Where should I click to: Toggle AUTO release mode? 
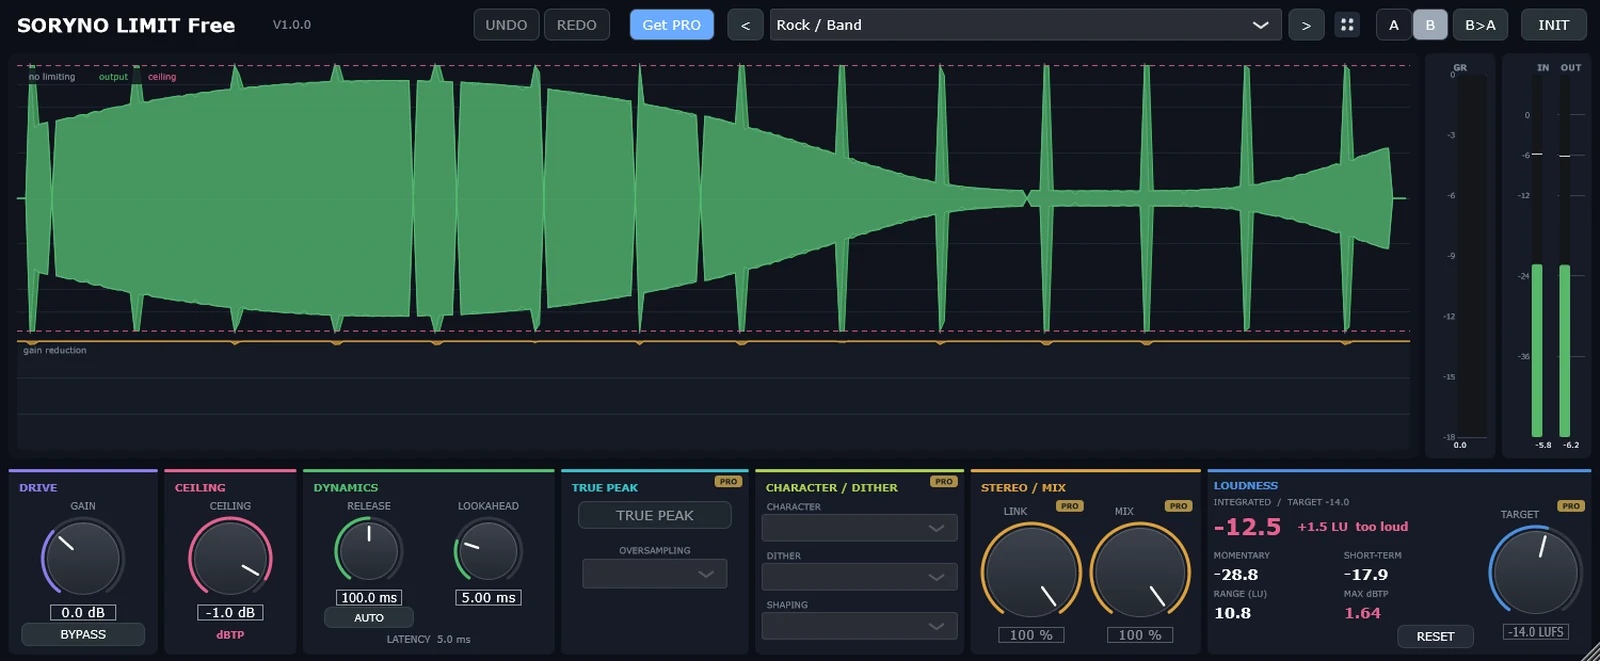(x=369, y=618)
